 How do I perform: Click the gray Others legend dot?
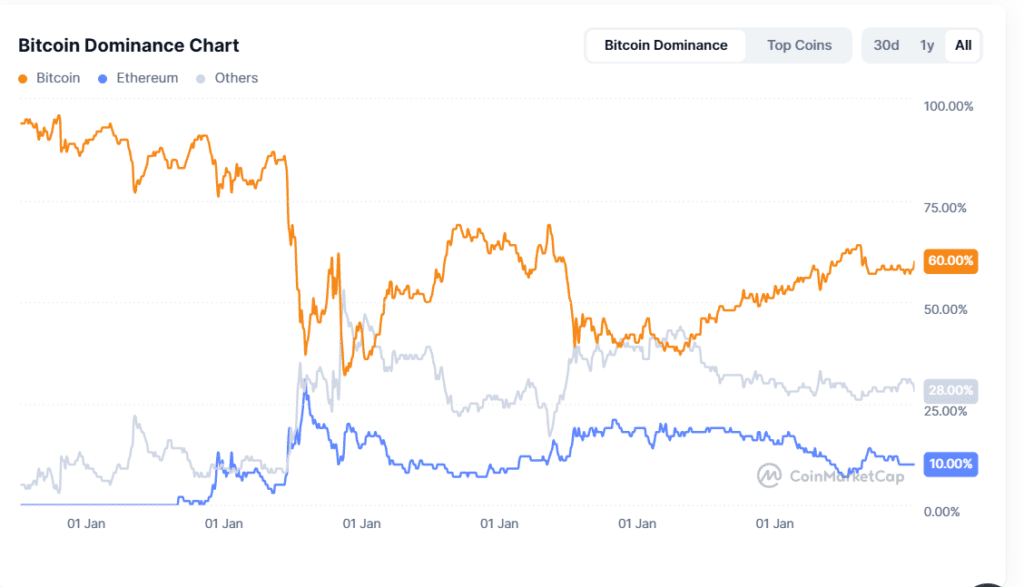201,78
